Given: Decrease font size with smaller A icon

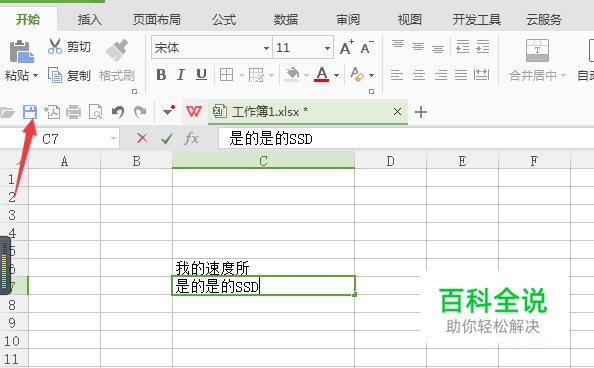Looking at the screenshot, I should click(366, 47).
